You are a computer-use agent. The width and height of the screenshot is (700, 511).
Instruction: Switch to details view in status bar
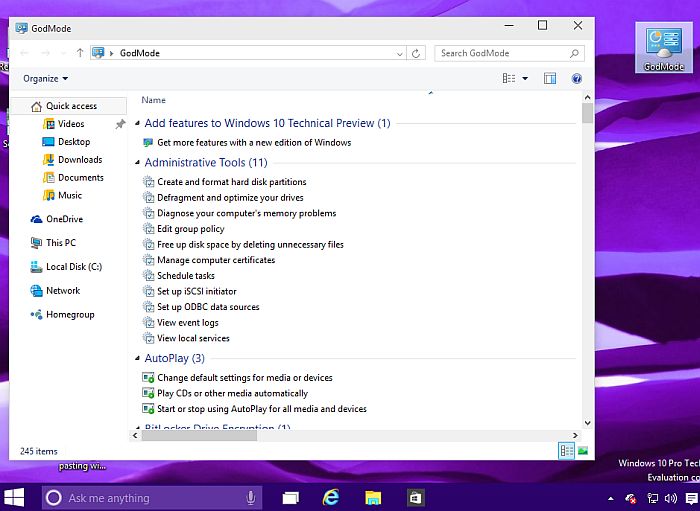pos(567,451)
